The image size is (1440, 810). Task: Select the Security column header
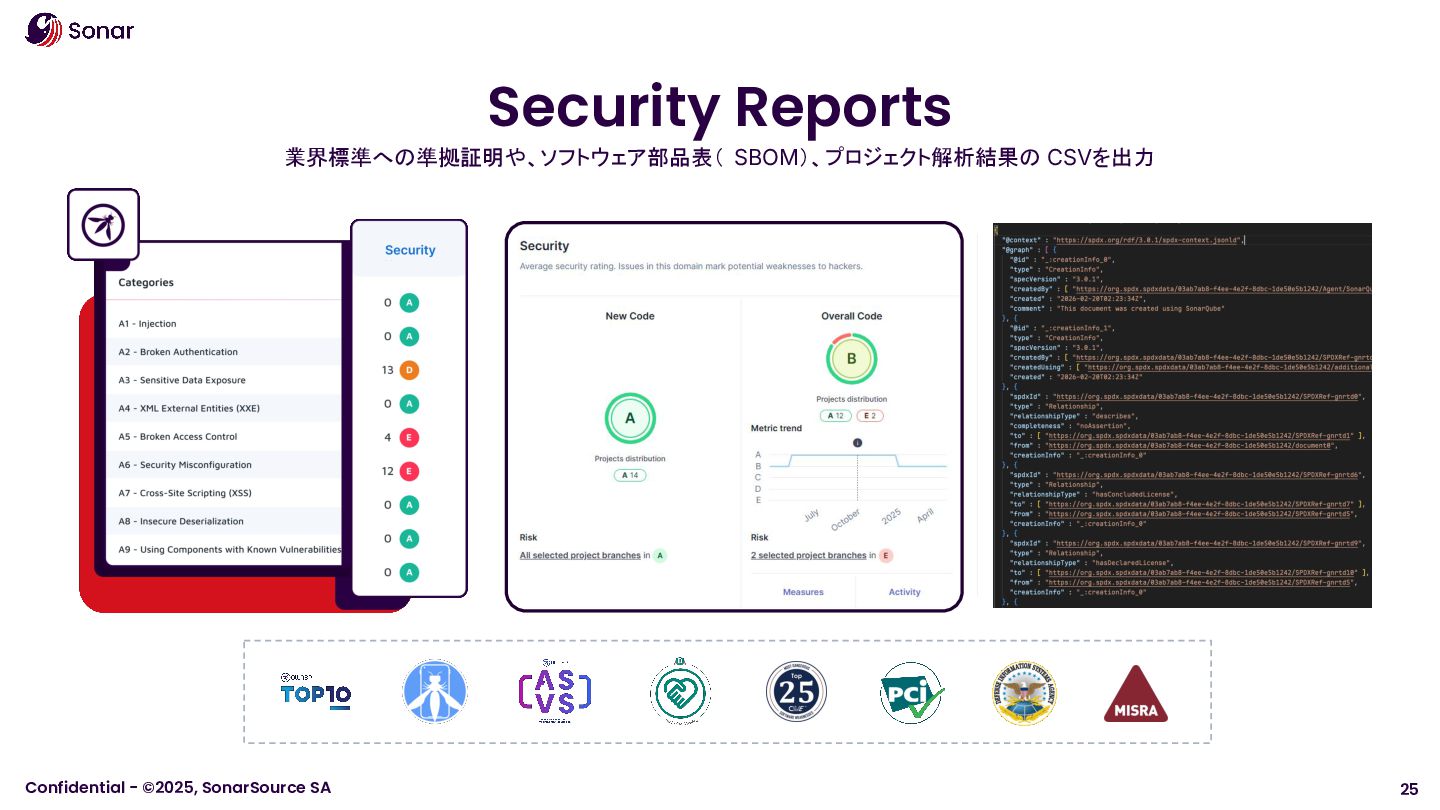[410, 250]
